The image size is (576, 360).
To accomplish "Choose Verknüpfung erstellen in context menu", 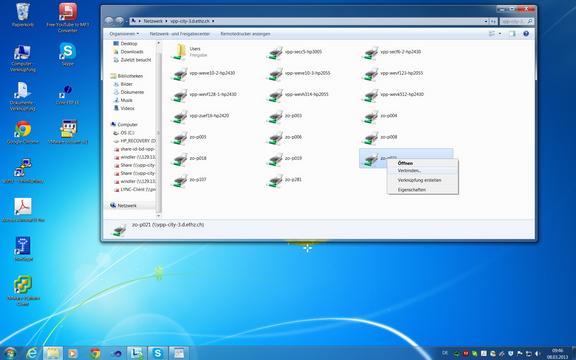I will 422,180.
